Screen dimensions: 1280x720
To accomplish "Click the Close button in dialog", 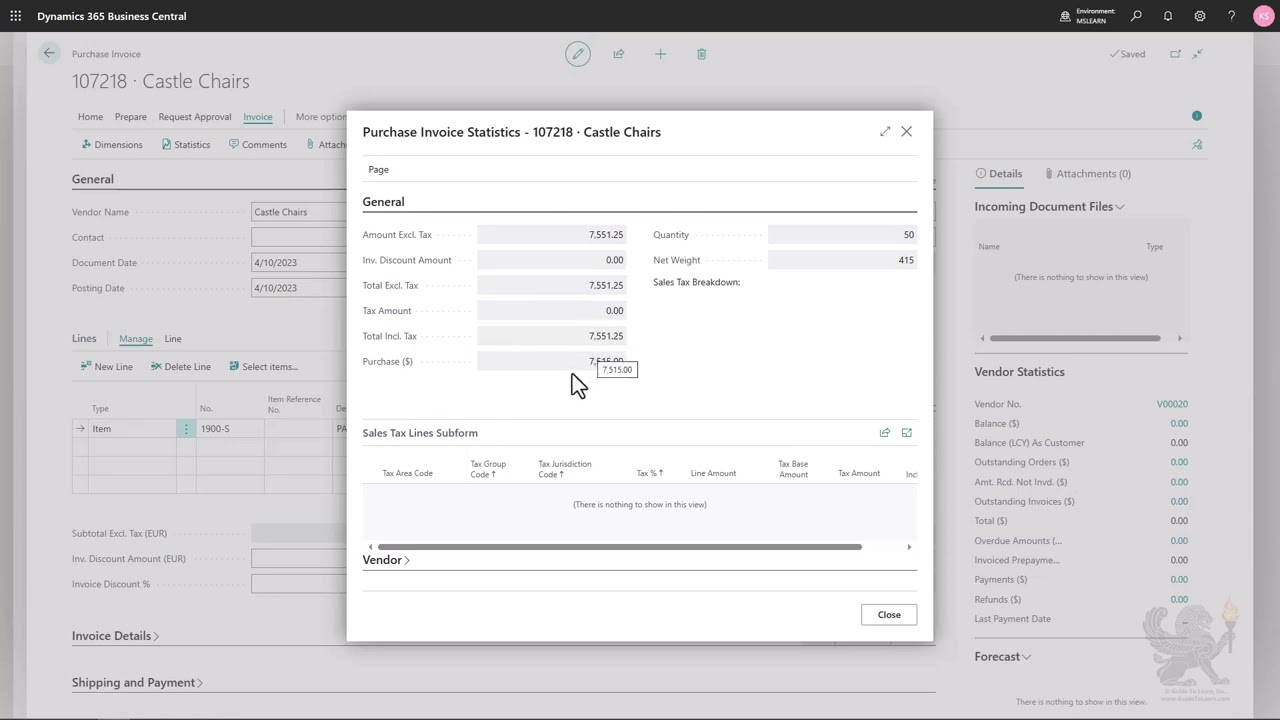I will point(889,615).
